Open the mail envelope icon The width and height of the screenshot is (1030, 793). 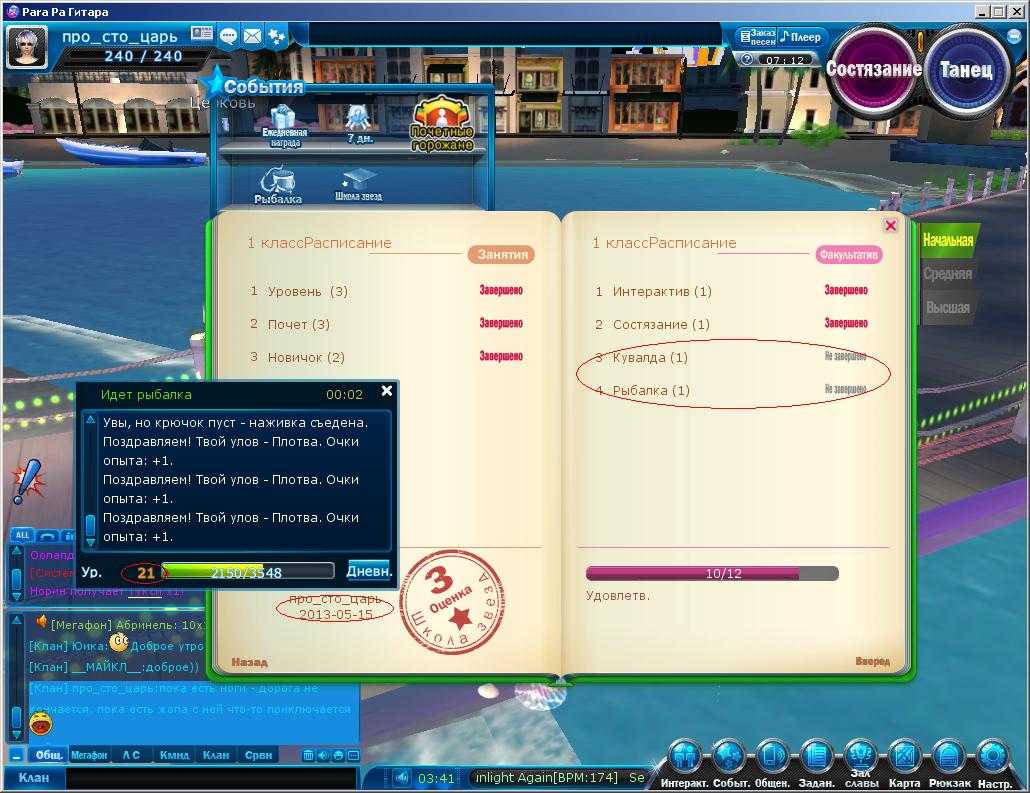click(x=252, y=35)
